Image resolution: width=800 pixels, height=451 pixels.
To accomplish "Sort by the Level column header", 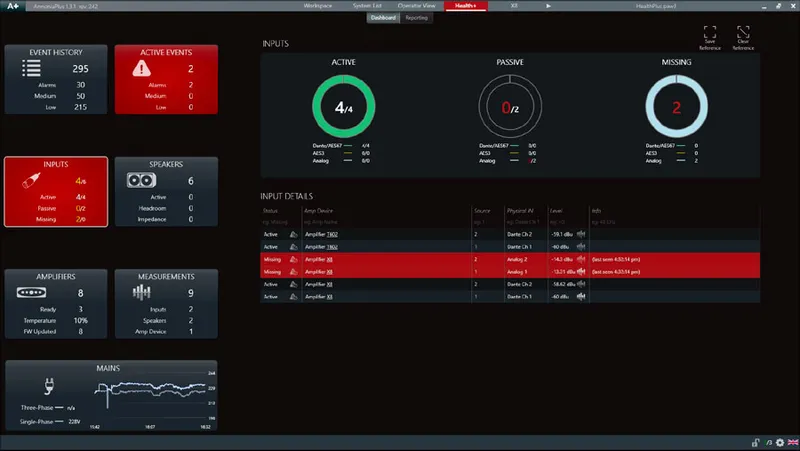I will 556,211.
